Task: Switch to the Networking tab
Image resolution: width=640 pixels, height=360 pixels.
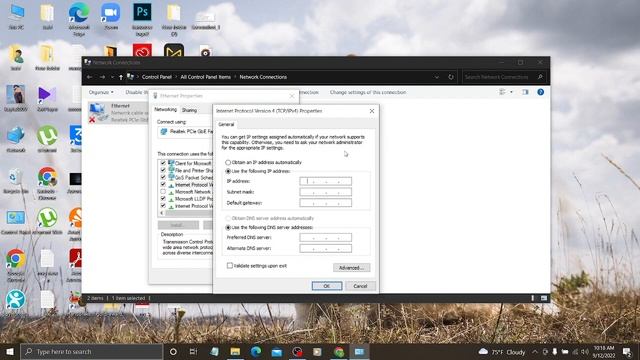Action: (165, 109)
